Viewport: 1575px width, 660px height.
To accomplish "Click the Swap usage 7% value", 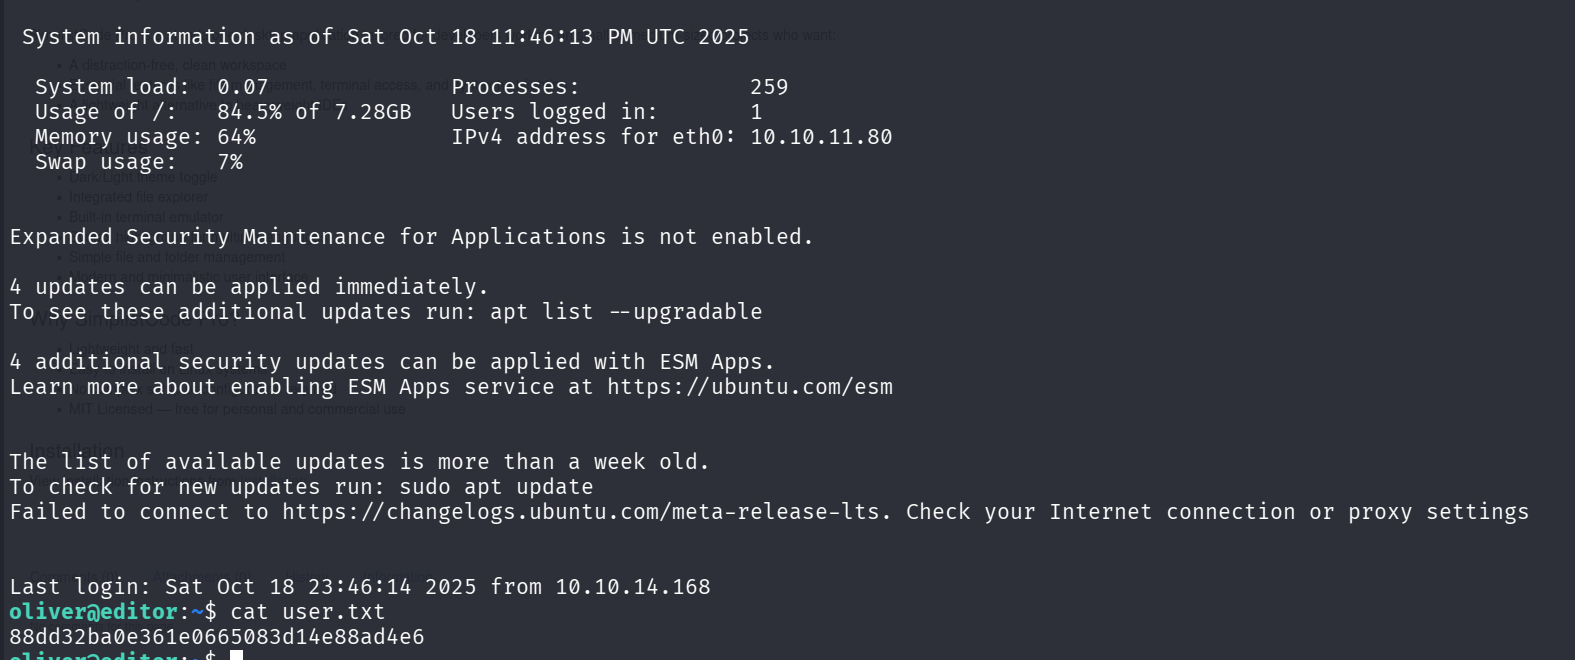I will (230, 162).
